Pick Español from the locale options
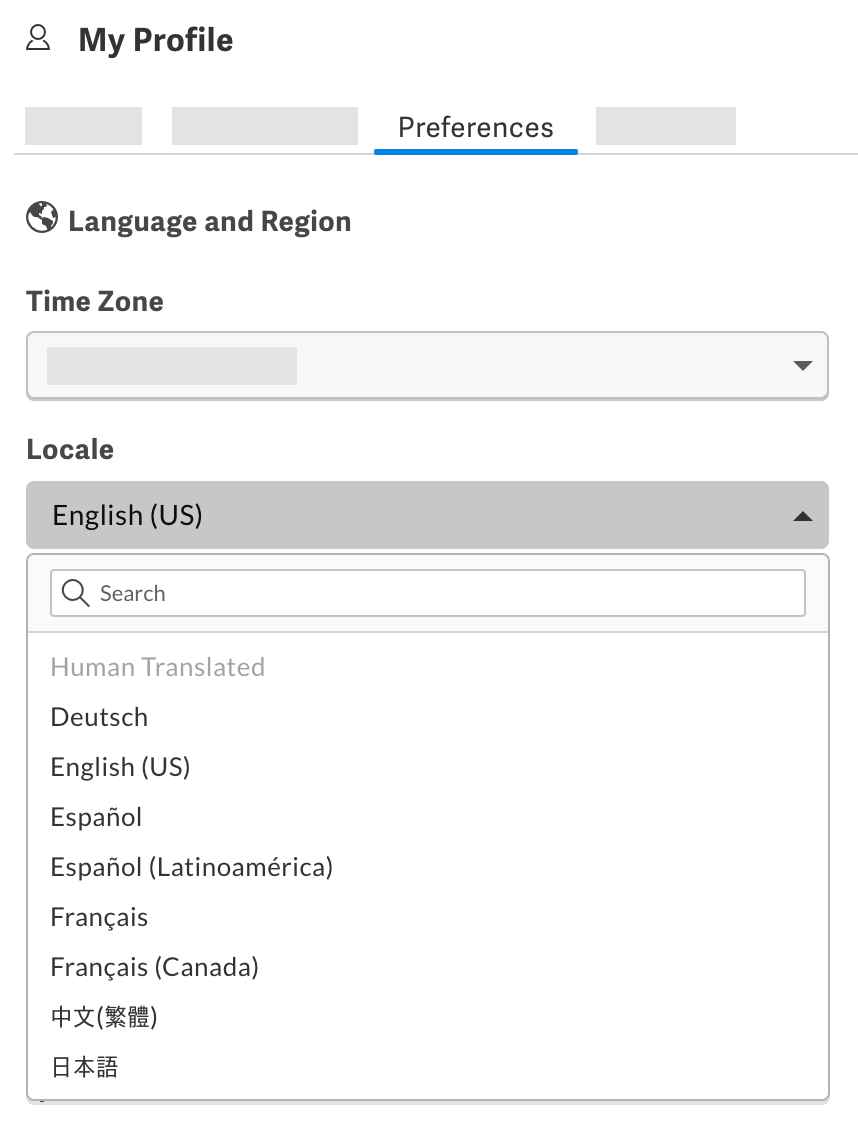858x1126 pixels. click(96, 817)
